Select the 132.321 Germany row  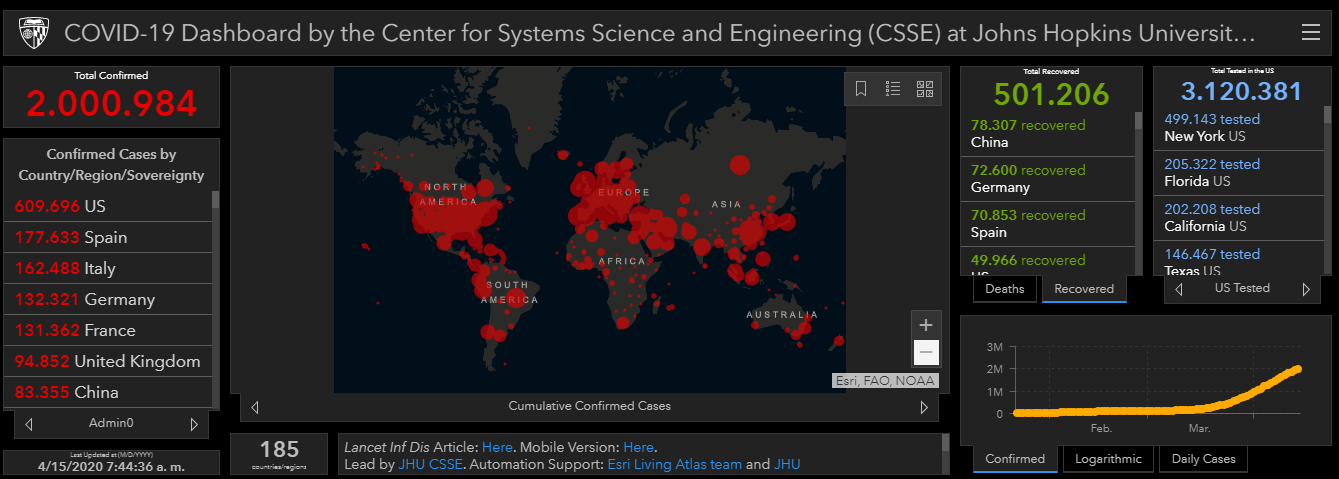coord(108,299)
